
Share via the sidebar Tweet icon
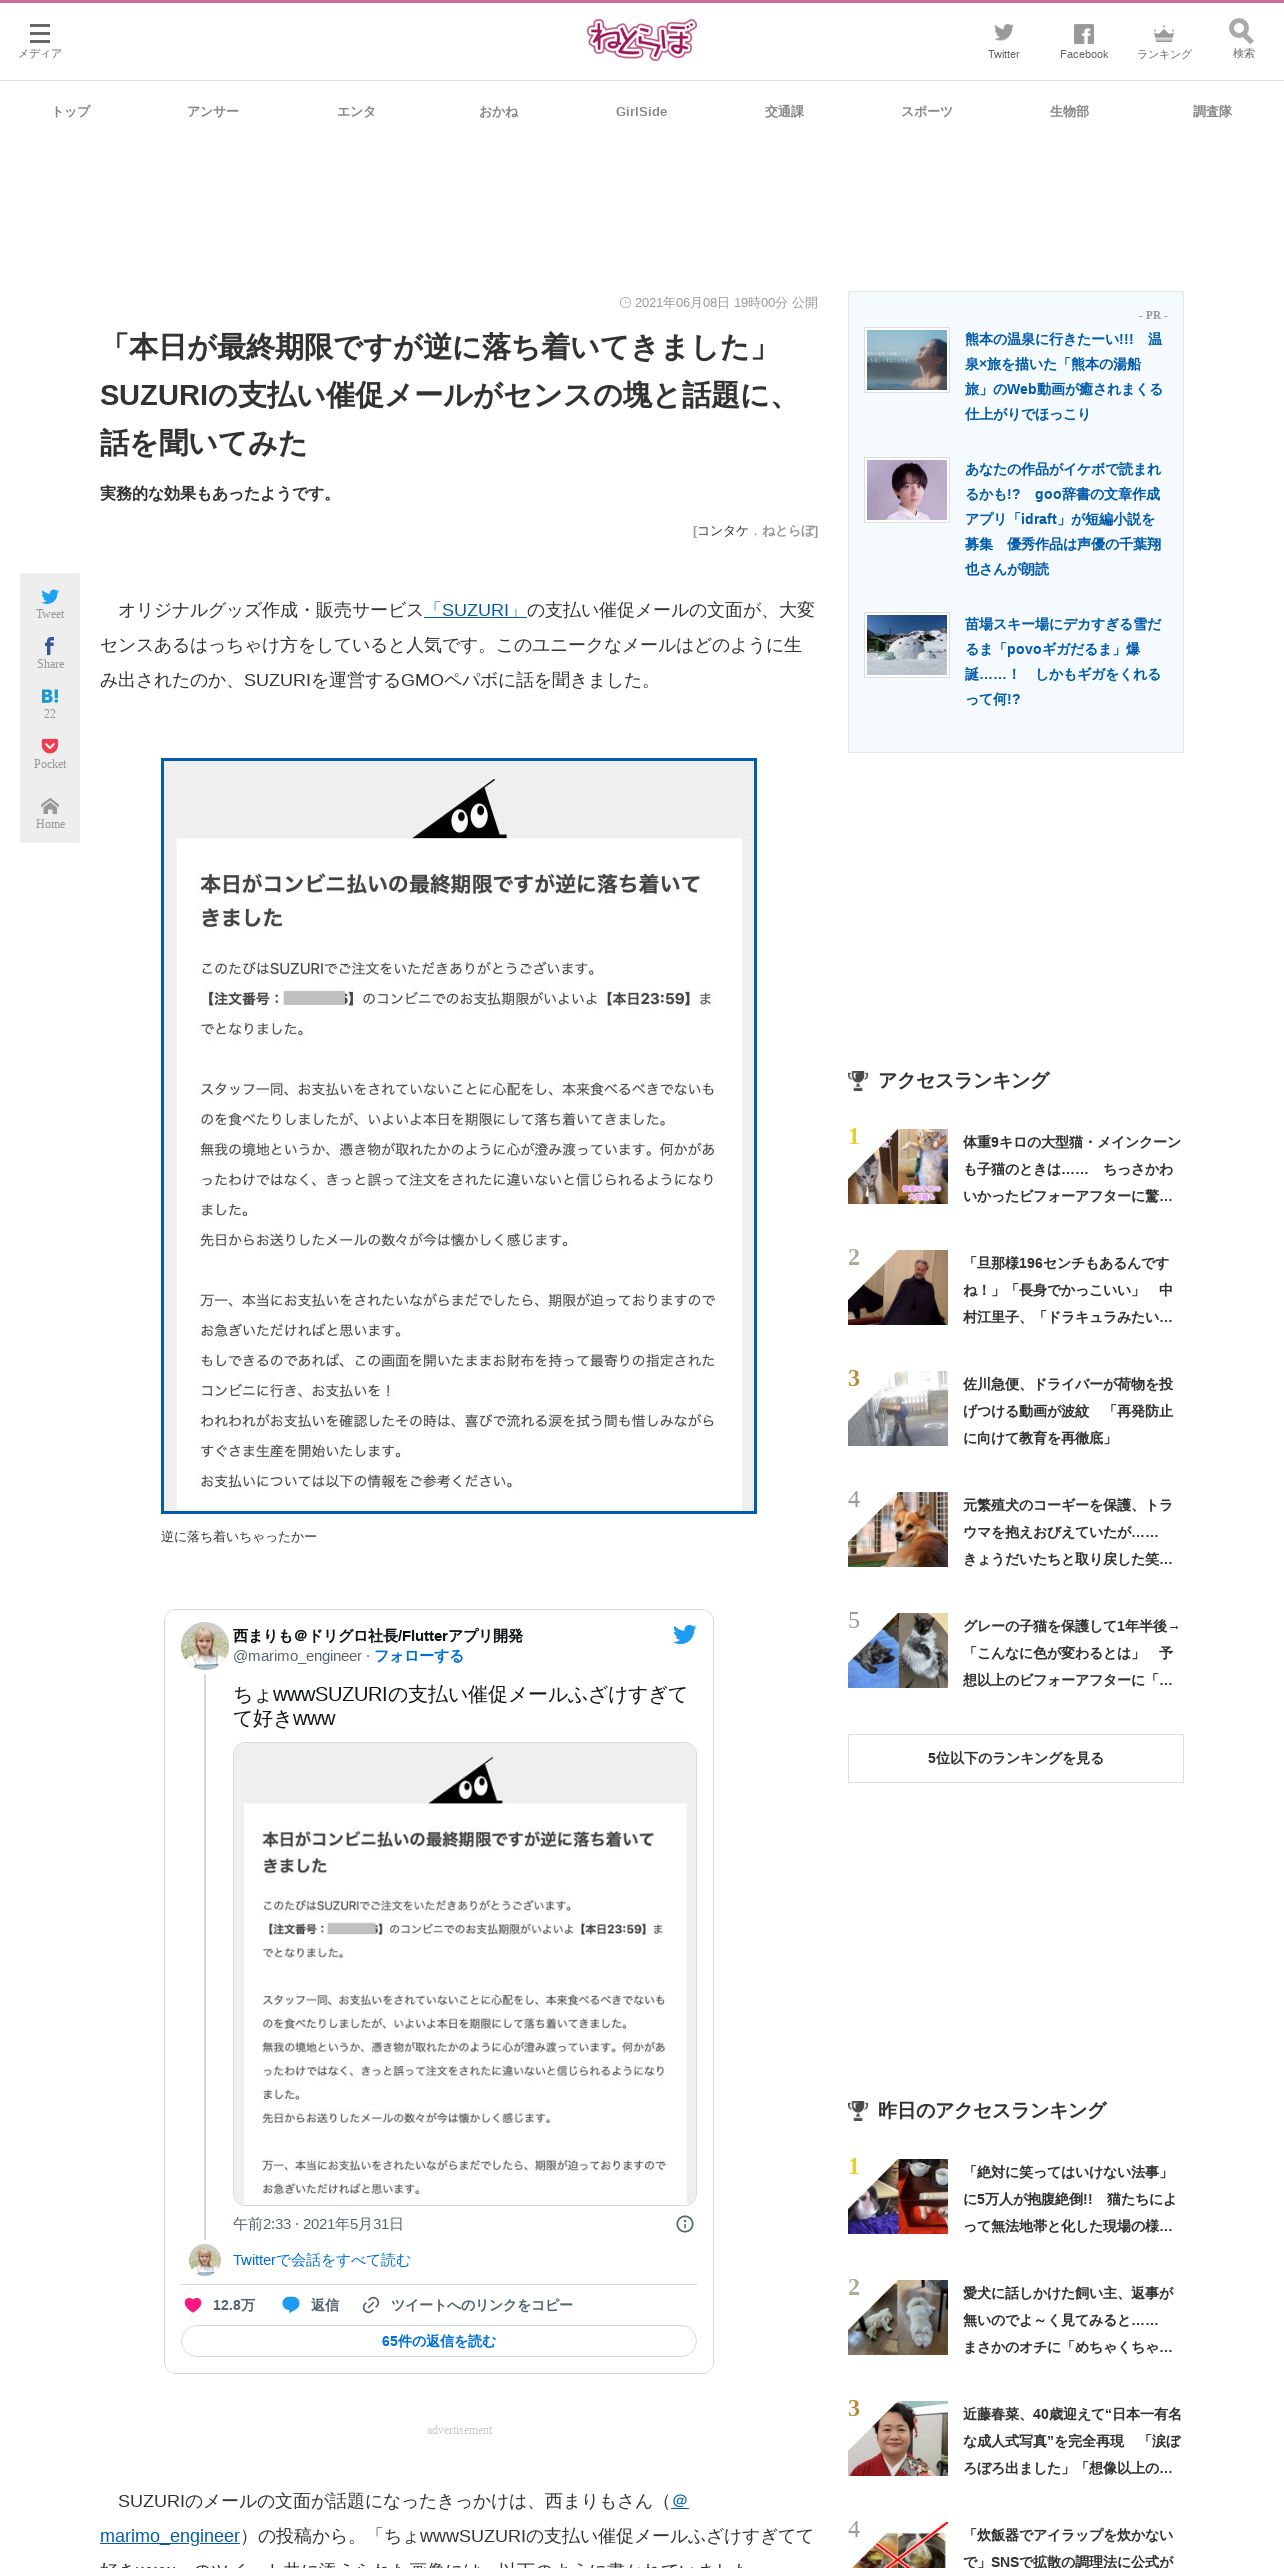pos(50,603)
